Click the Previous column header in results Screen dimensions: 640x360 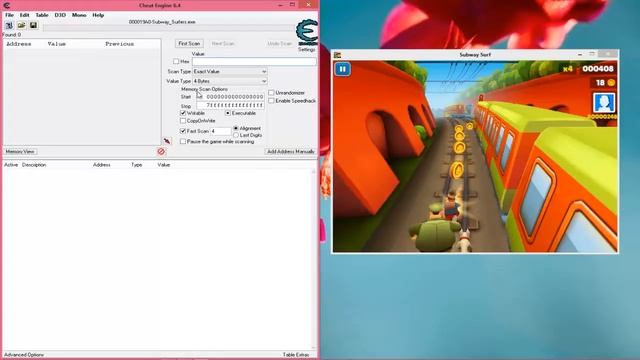pyautogui.click(x=120, y=44)
